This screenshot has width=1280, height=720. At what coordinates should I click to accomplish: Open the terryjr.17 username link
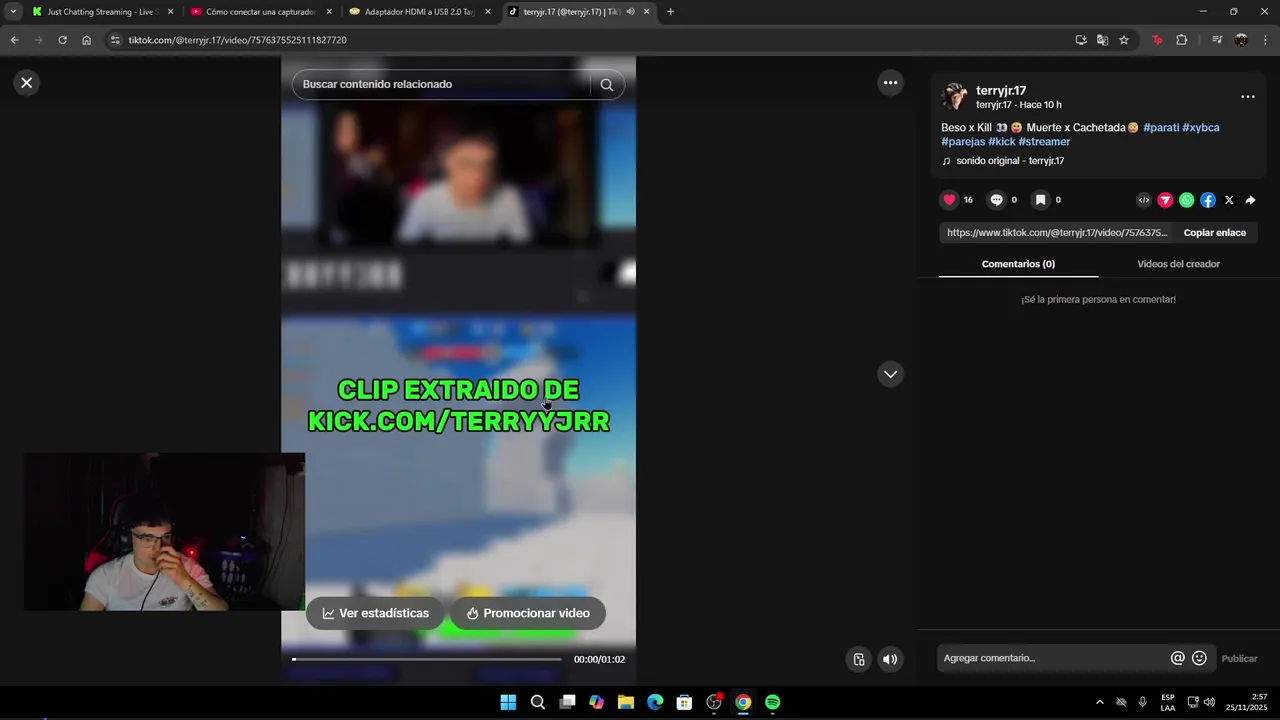click(1001, 91)
